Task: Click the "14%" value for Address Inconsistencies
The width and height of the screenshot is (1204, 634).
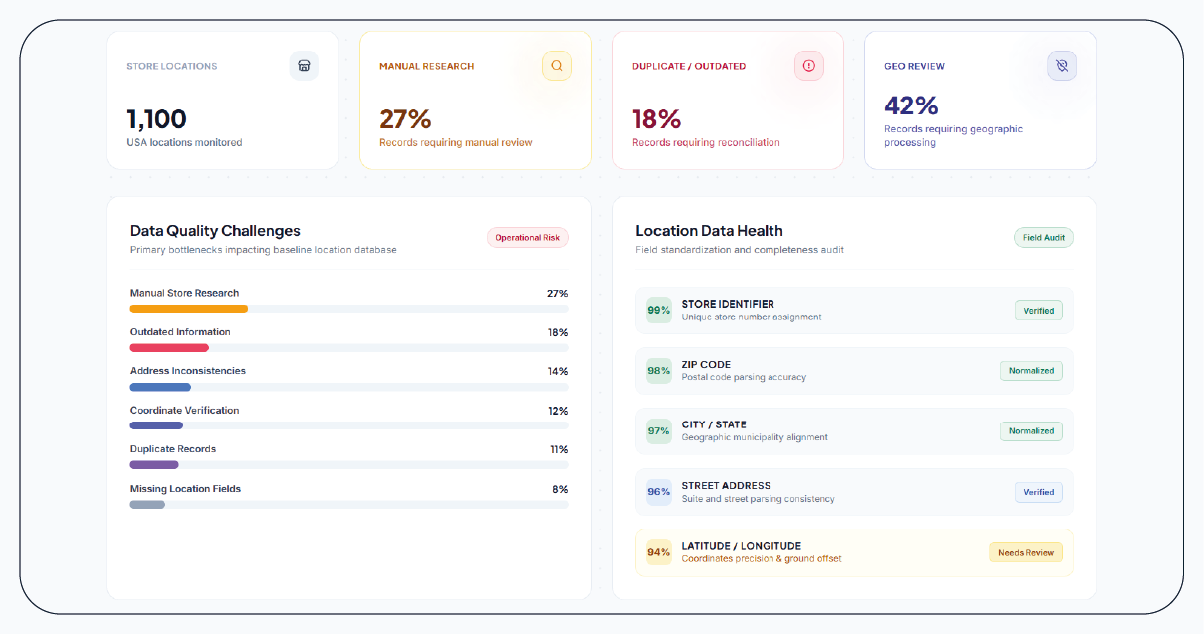Action: (x=557, y=371)
